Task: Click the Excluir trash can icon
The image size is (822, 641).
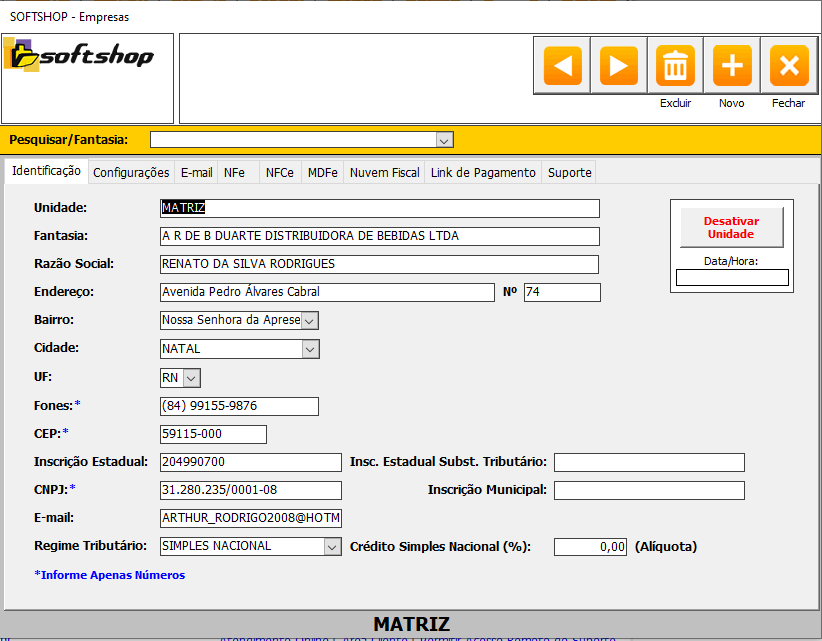Action: pyautogui.click(x=676, y=66)
